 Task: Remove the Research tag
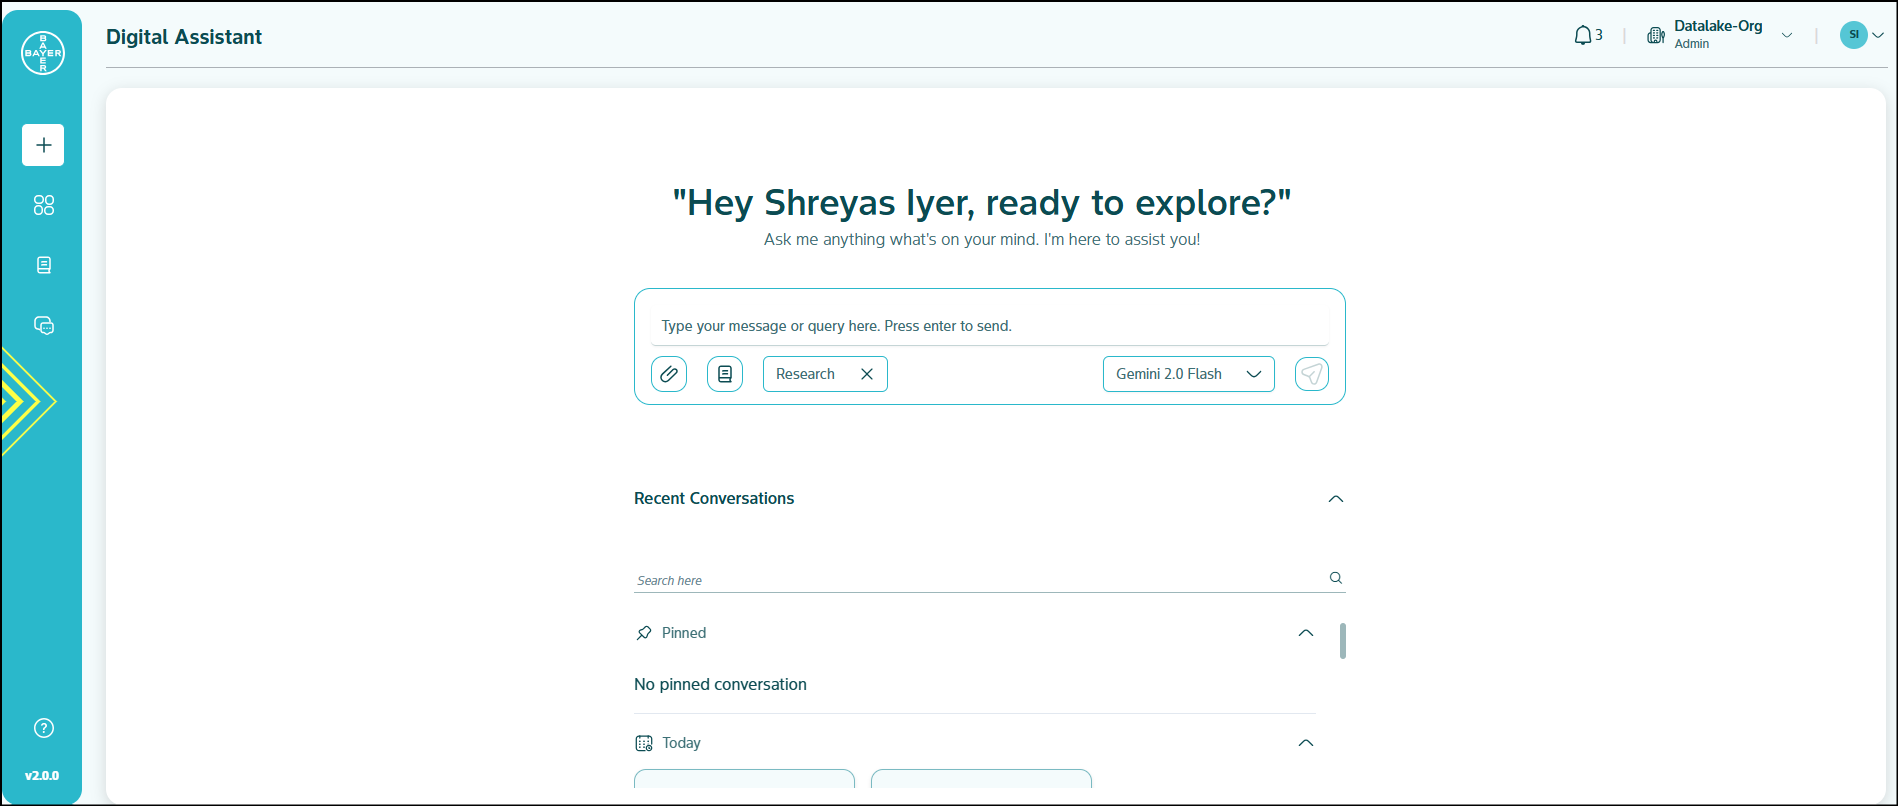pos(867,374)
